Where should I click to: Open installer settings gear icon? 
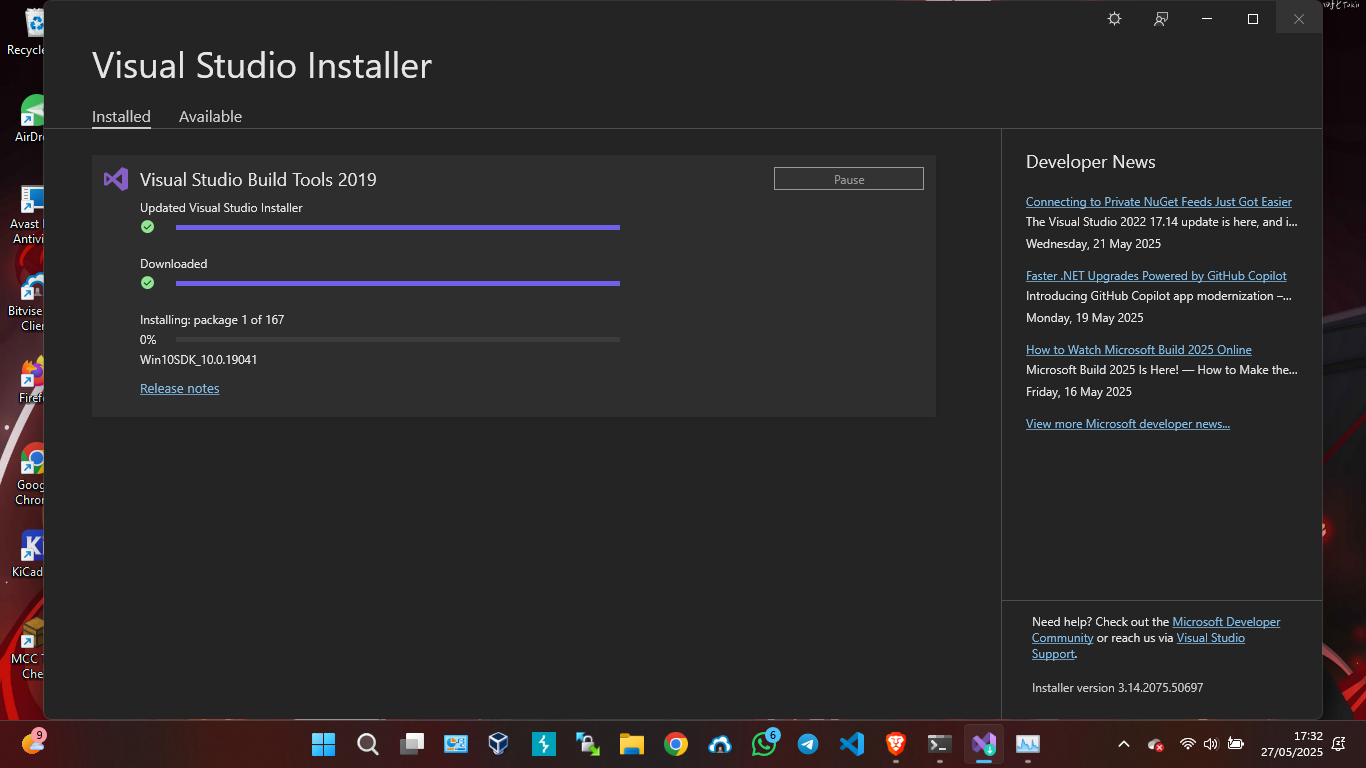pyautogui.click(x=1114, y=19)
